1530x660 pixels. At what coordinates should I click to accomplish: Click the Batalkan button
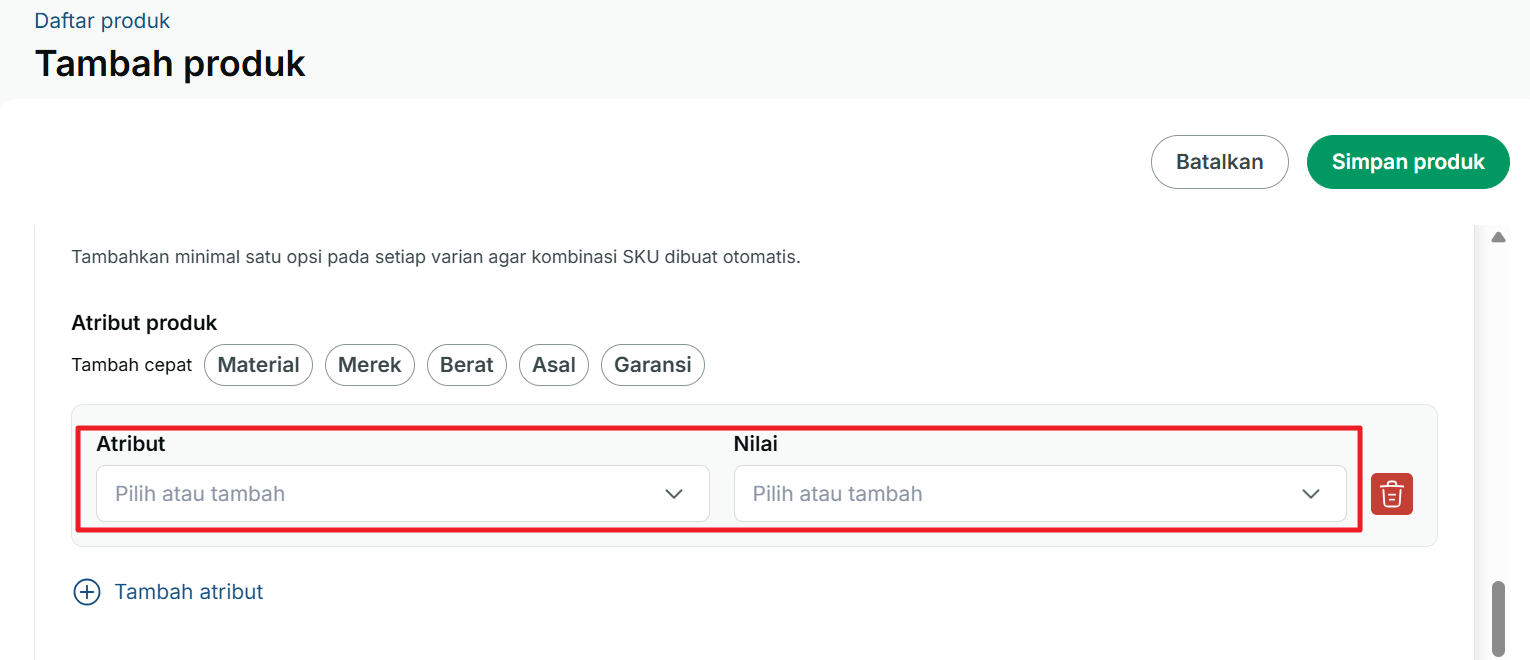click(1220, 162)
